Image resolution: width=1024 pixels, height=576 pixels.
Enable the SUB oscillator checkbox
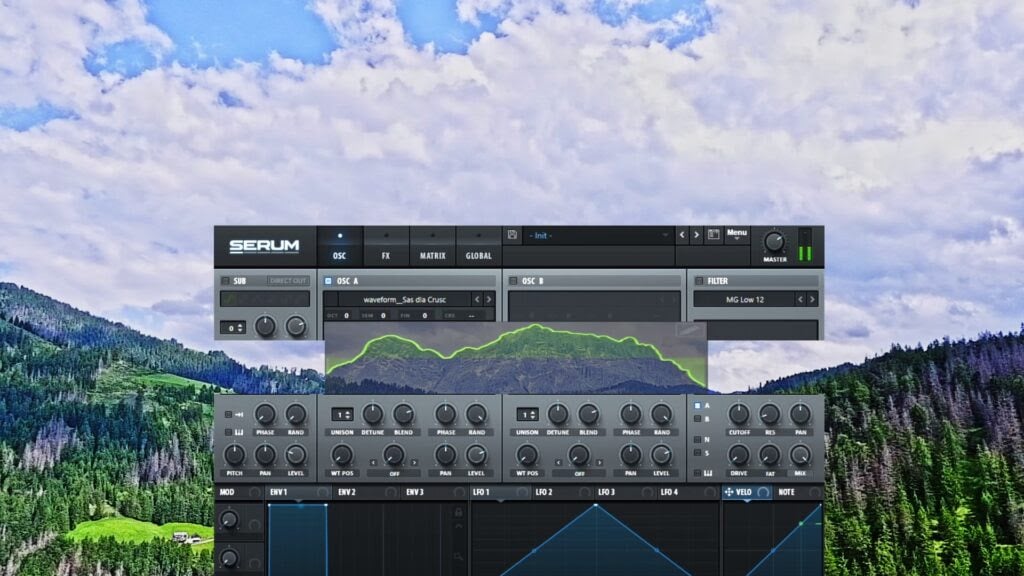point(226,281)
